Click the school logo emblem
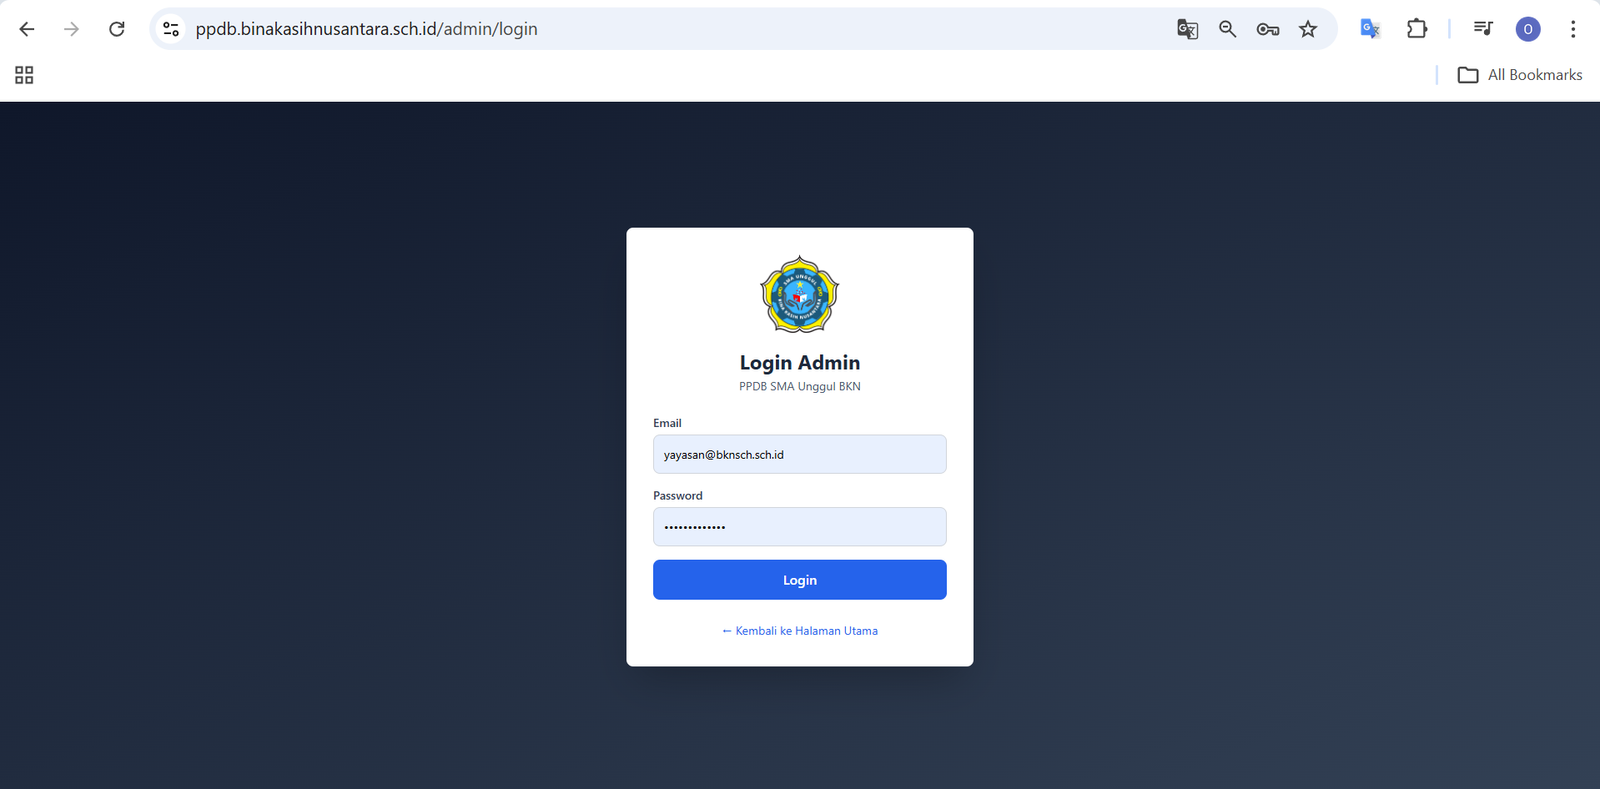 point(800,294)
